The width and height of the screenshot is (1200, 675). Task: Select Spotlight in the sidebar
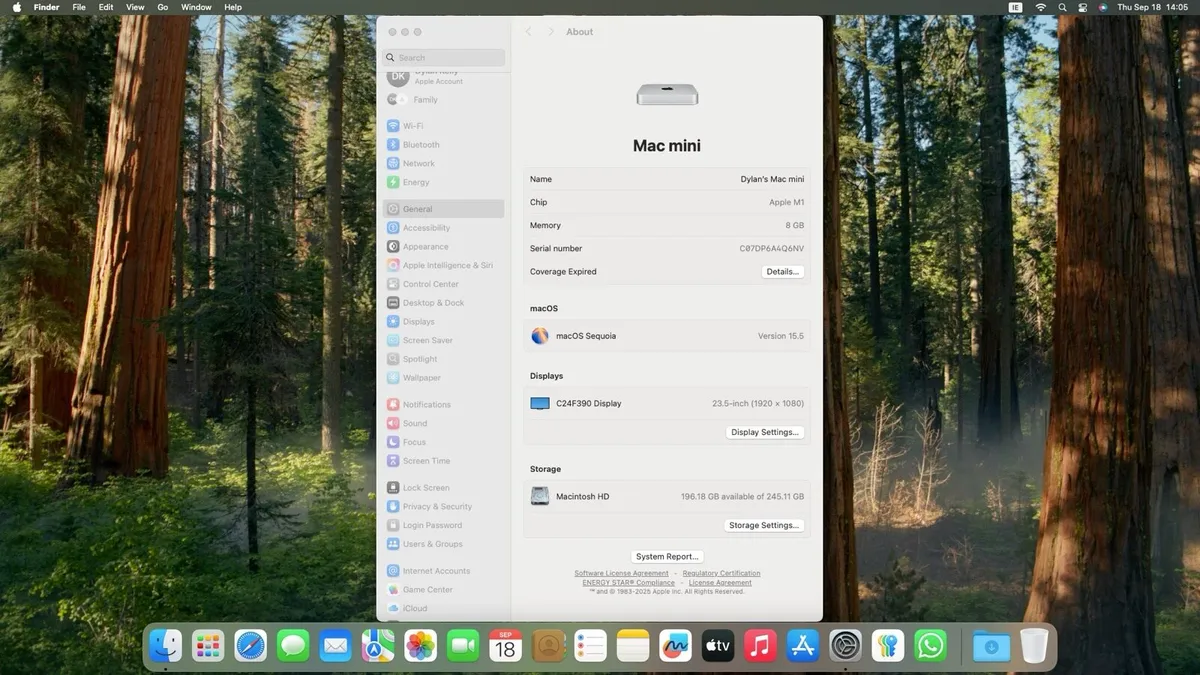coord(443,359)
